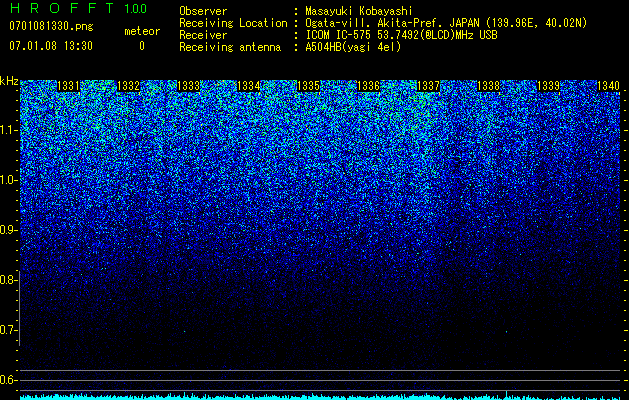The width and height of the screenshot is (629, 400).
Task: Click the meteor label
Action: click(142, 31)
